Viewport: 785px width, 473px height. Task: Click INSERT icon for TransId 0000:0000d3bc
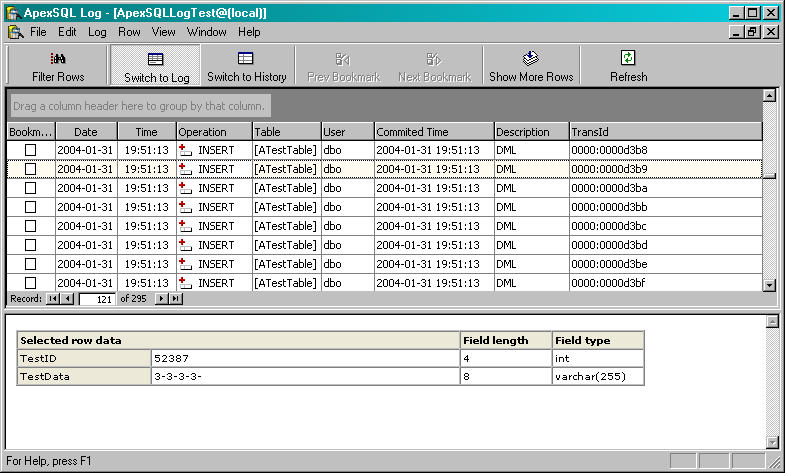coord(185,226)
